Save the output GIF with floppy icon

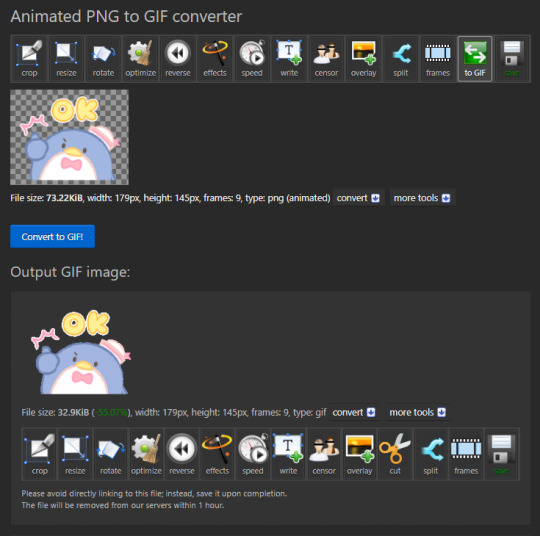coord(502,454)
